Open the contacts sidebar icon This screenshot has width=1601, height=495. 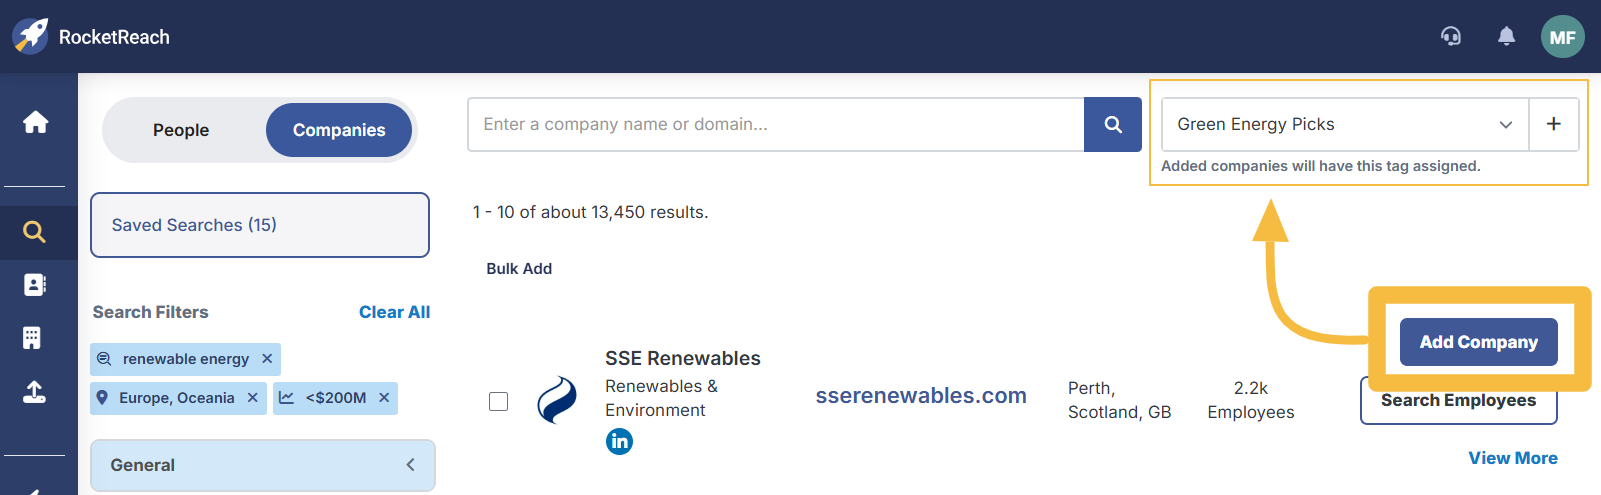[x=34, y=285]
